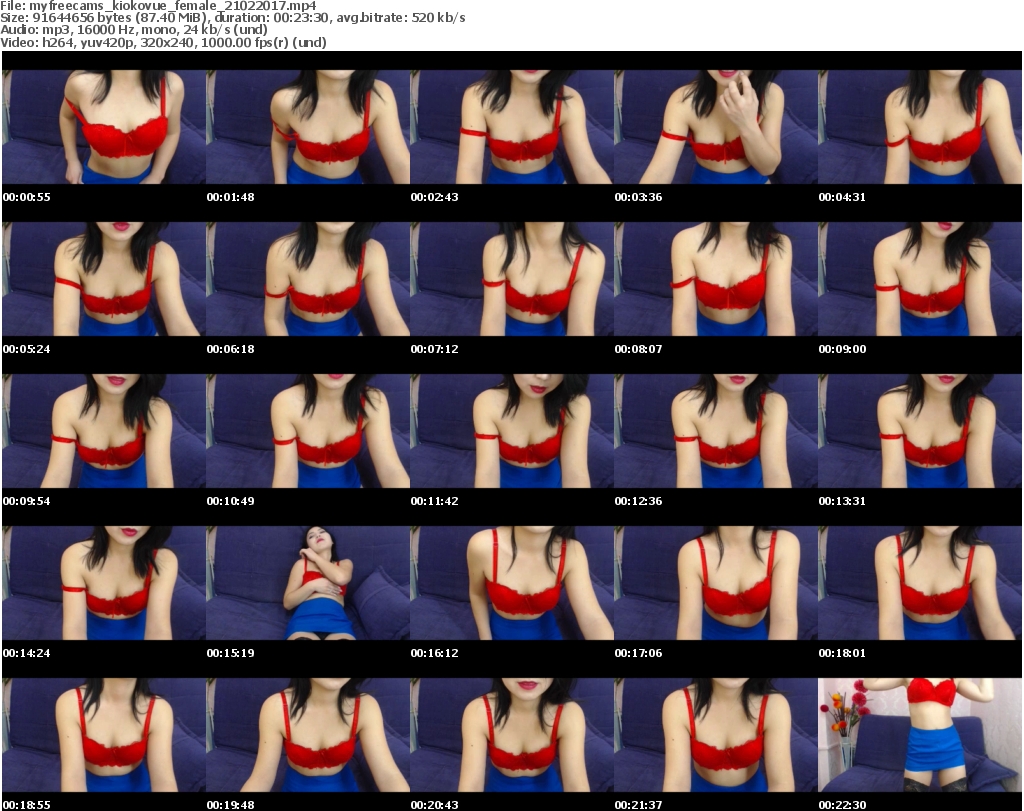Open the frame captured at 00:07:12
This screenshot has height=811, width=1024.
(x=512, y=279)
